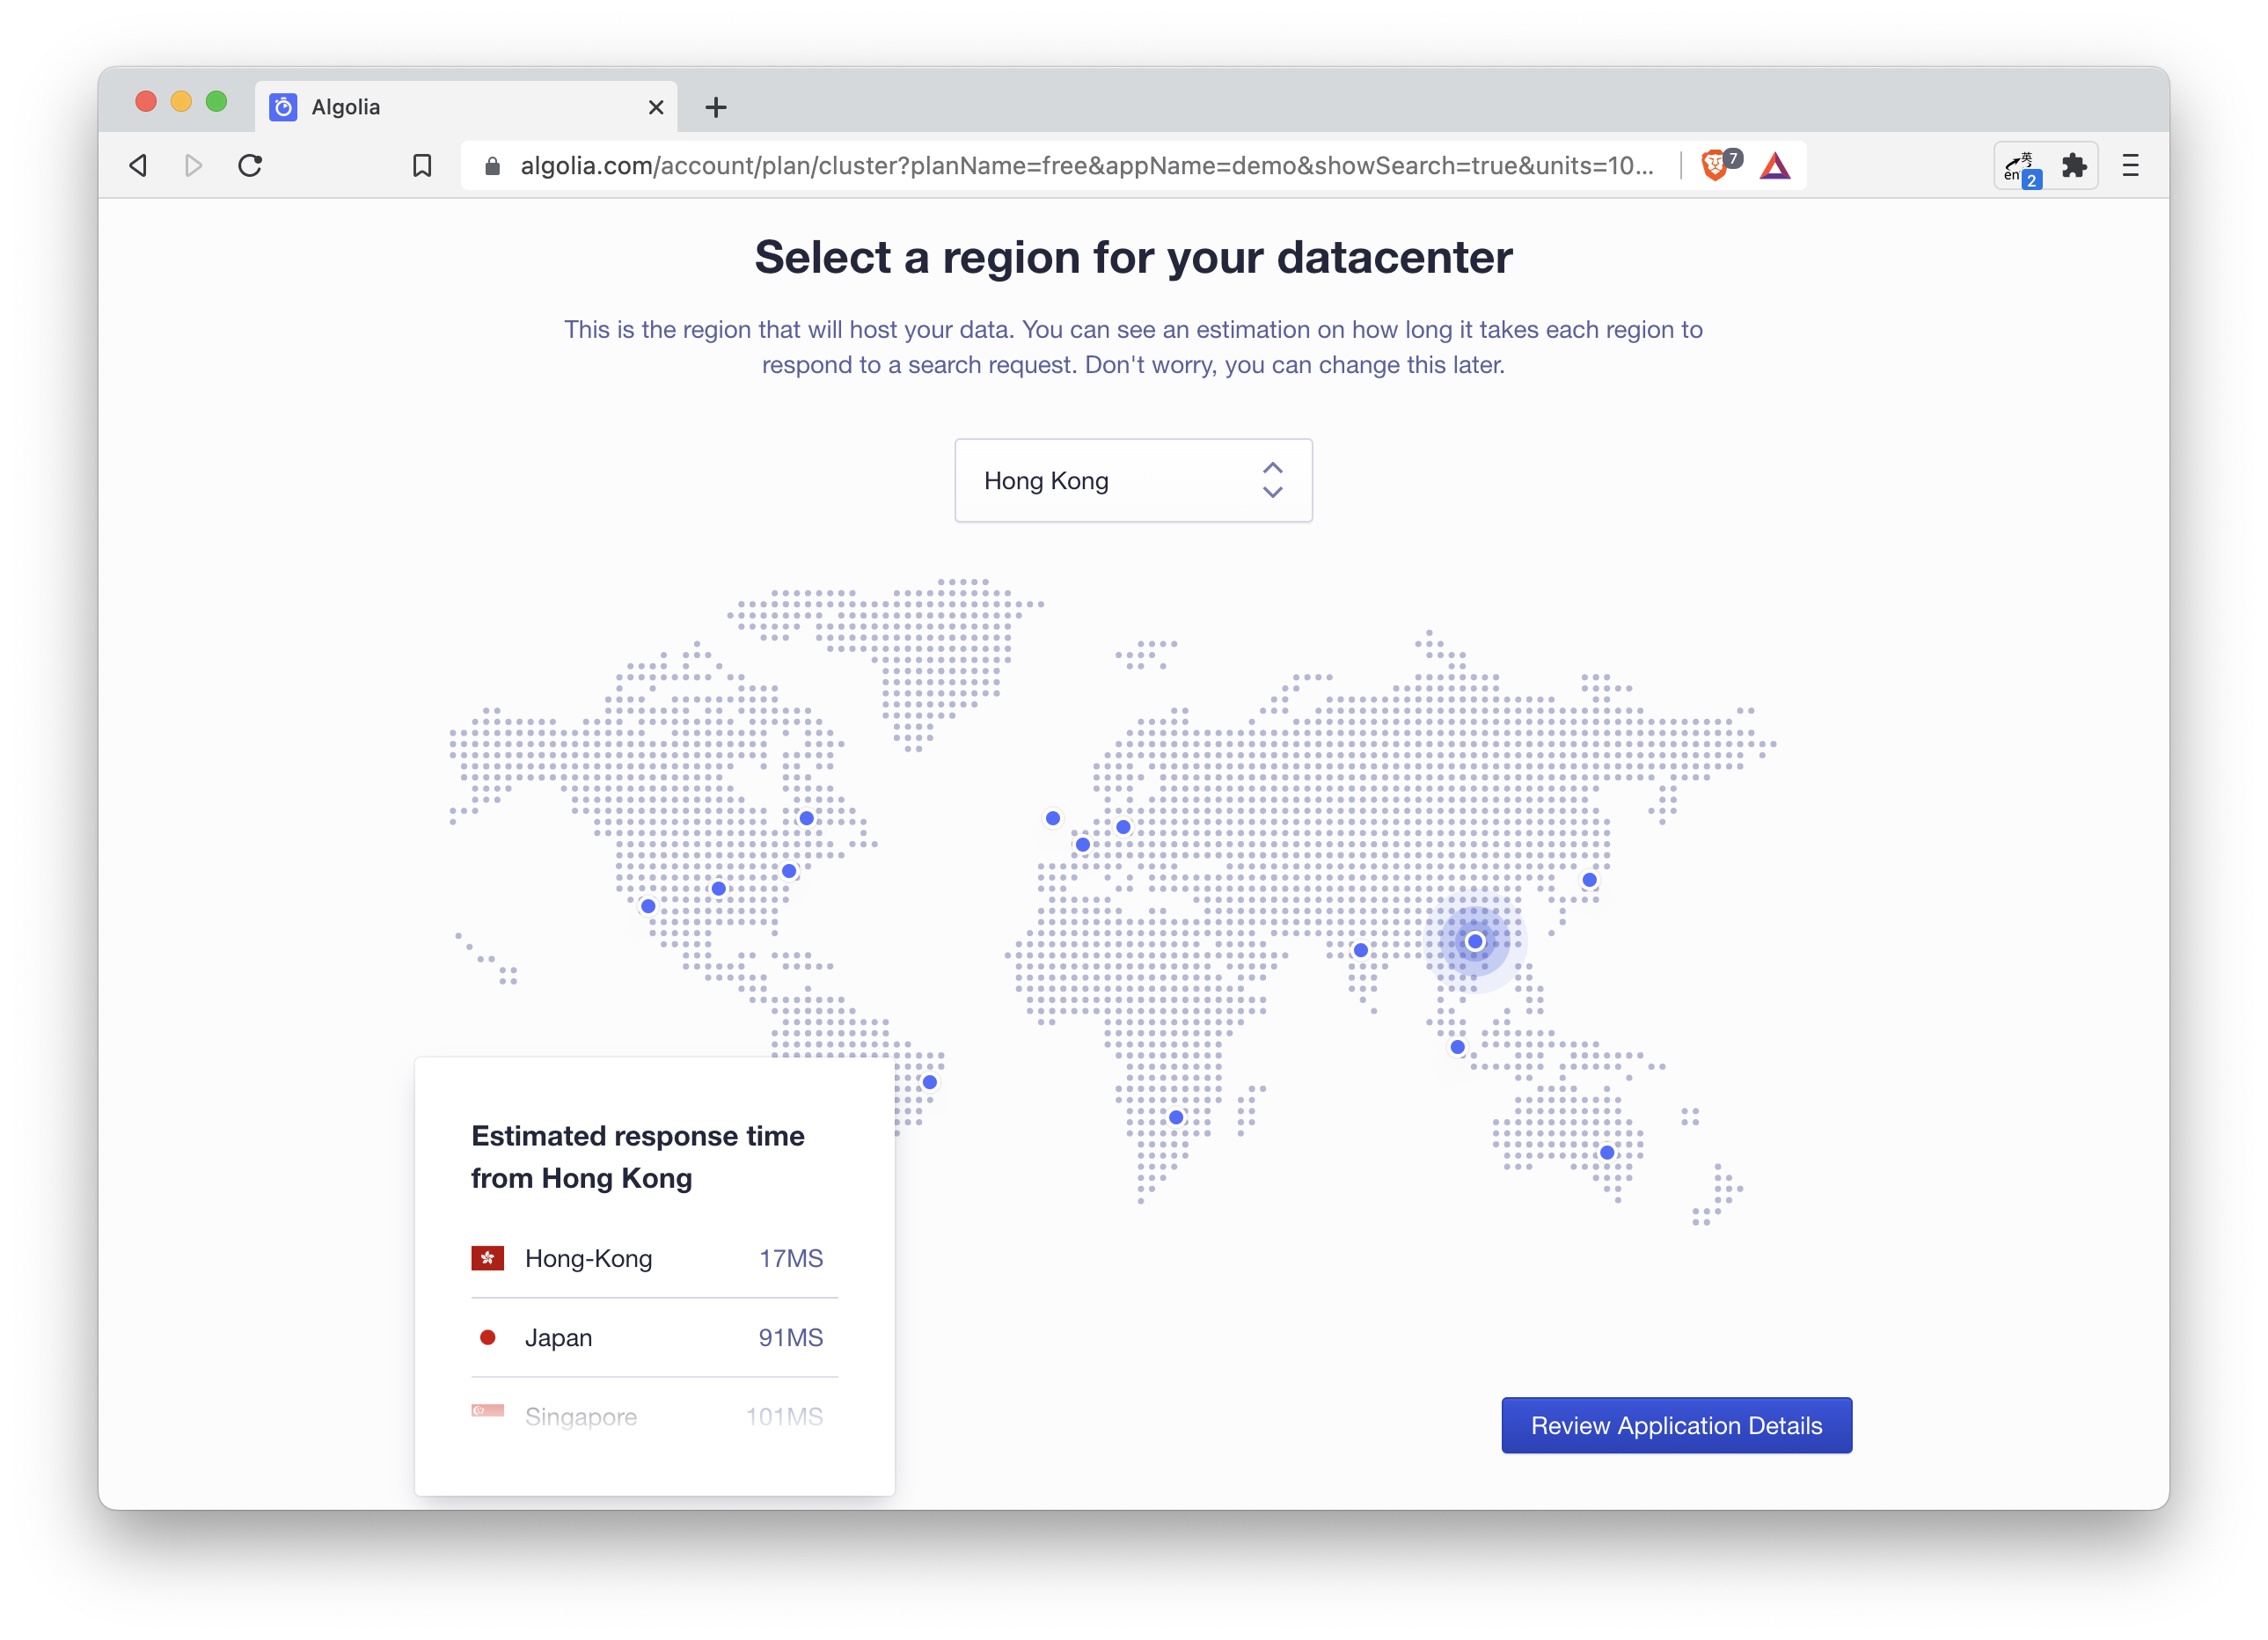Screen dimensions: 2268x1640
Task: Bookmark this page
Action: pyautogui.click(x=422, y=165)
